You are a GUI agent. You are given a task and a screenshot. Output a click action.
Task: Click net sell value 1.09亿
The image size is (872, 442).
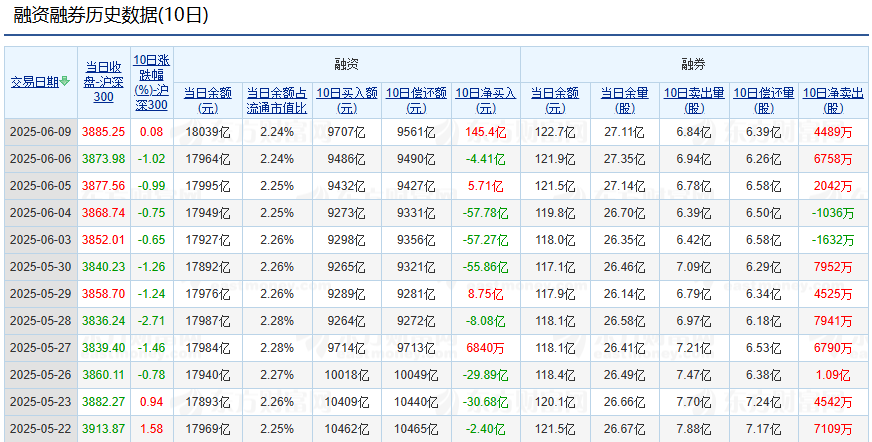833,375
